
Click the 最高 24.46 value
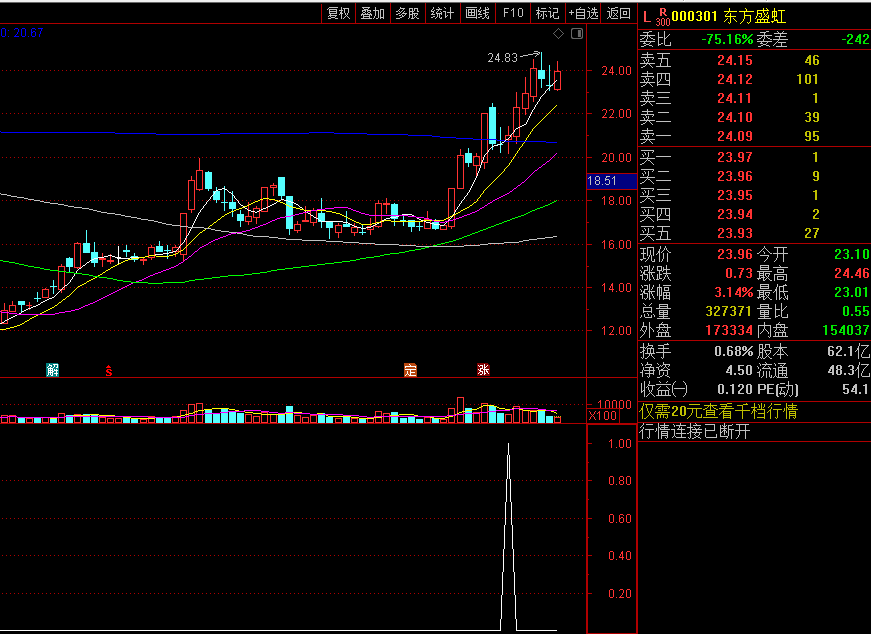[x=852, y=273]
